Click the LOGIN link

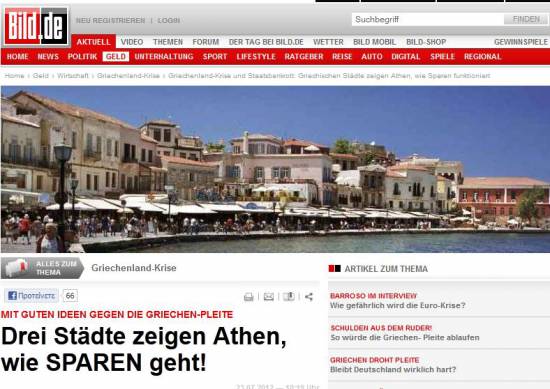169,20
